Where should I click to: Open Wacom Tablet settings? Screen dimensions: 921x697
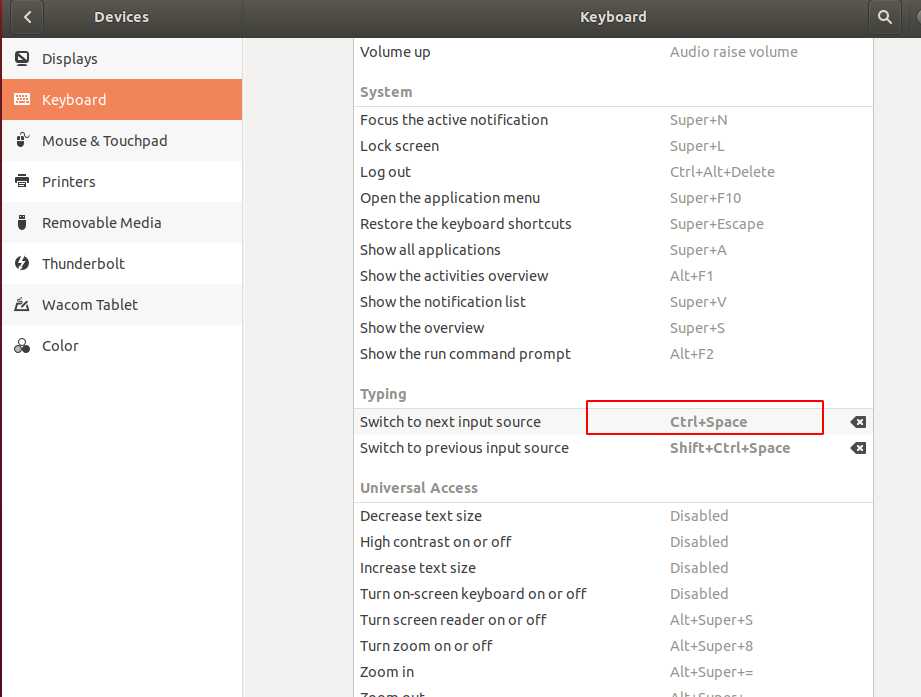(122, 304)
